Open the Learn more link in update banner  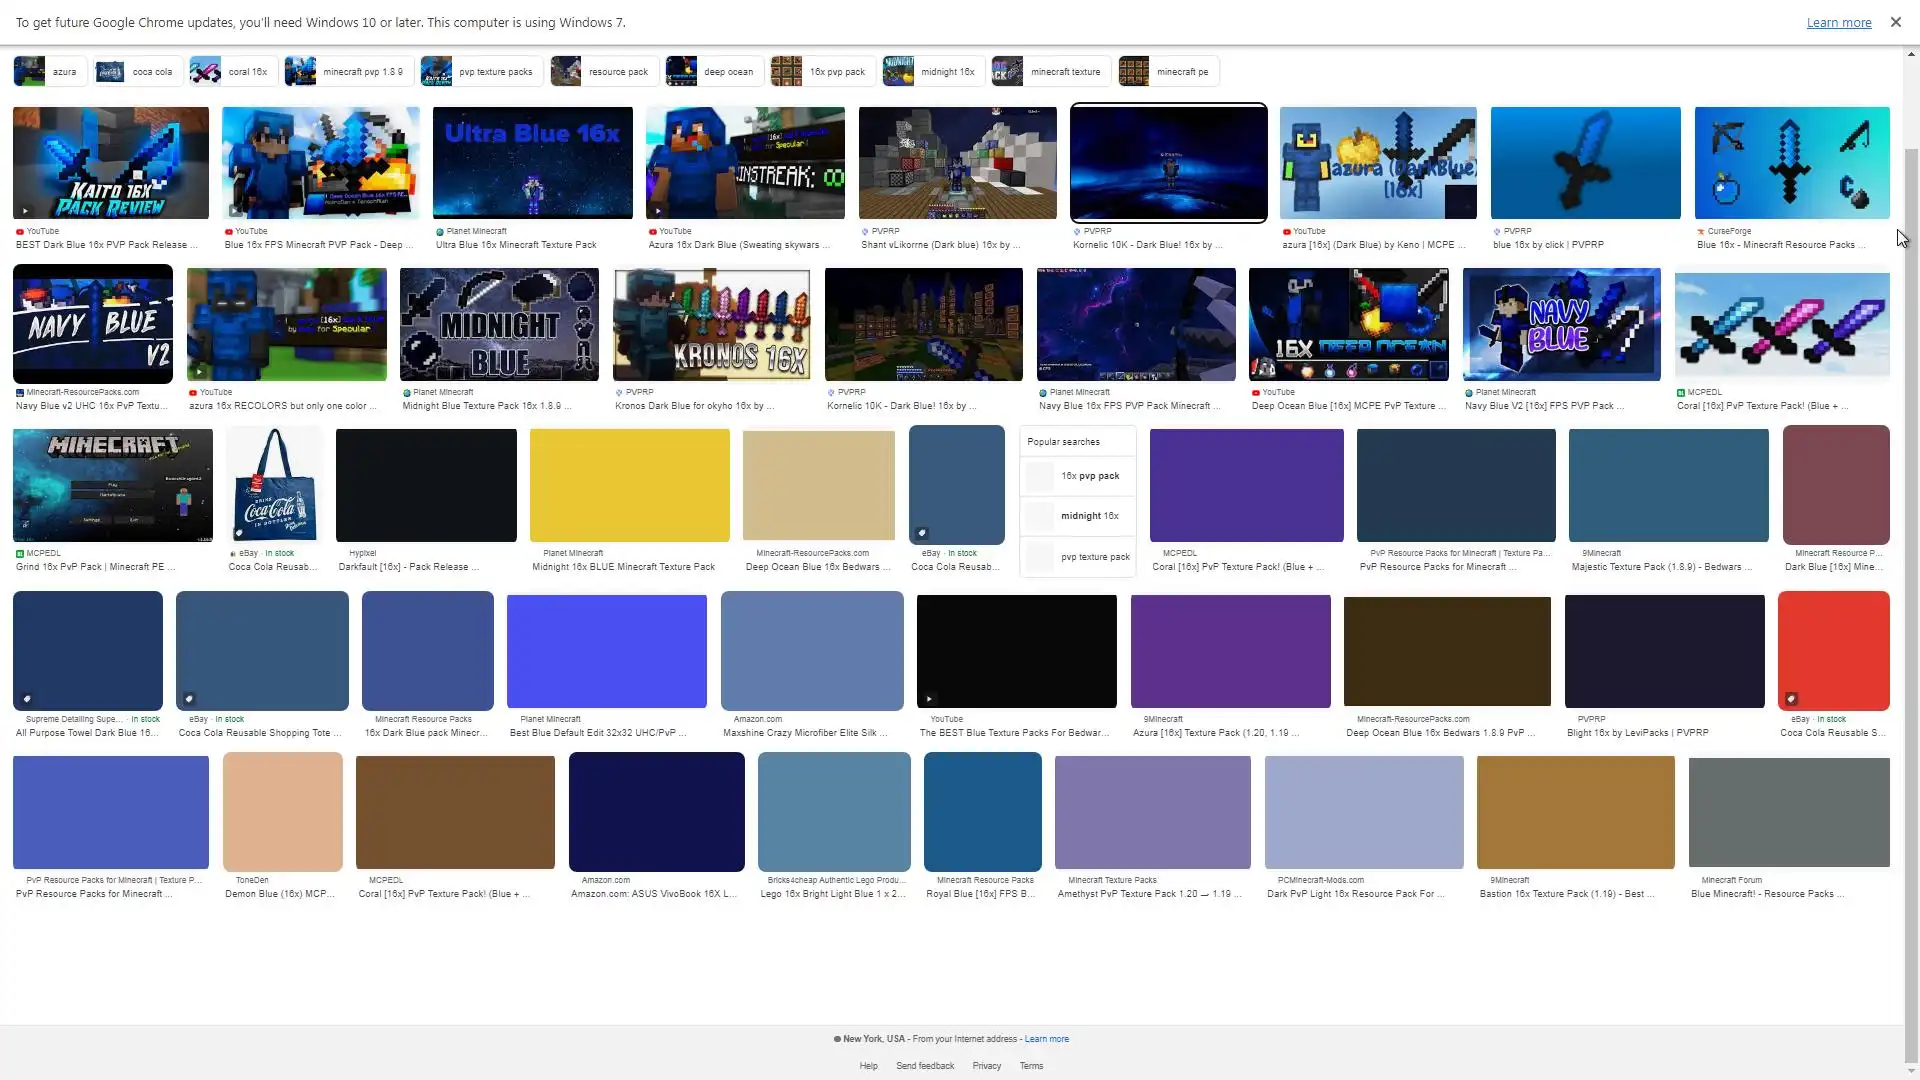pyautogui.click(x=1838, y=23)
